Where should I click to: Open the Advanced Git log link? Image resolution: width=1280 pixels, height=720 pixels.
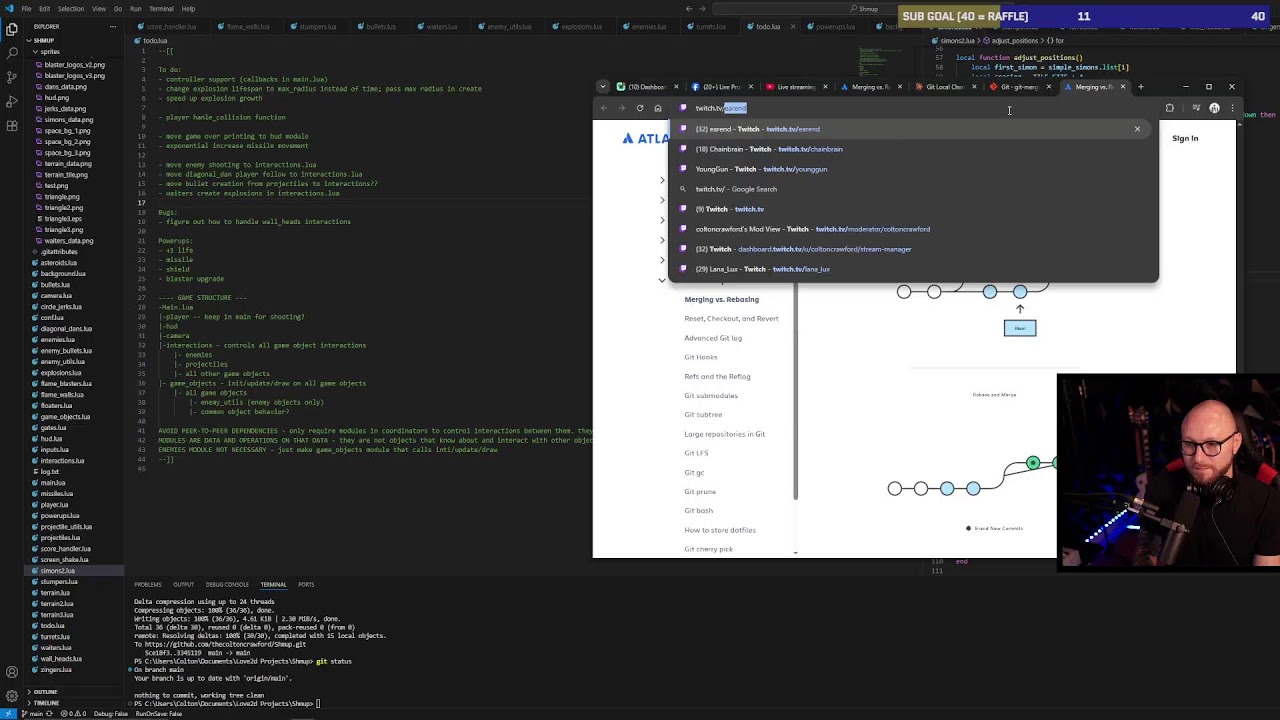[713, 338]
